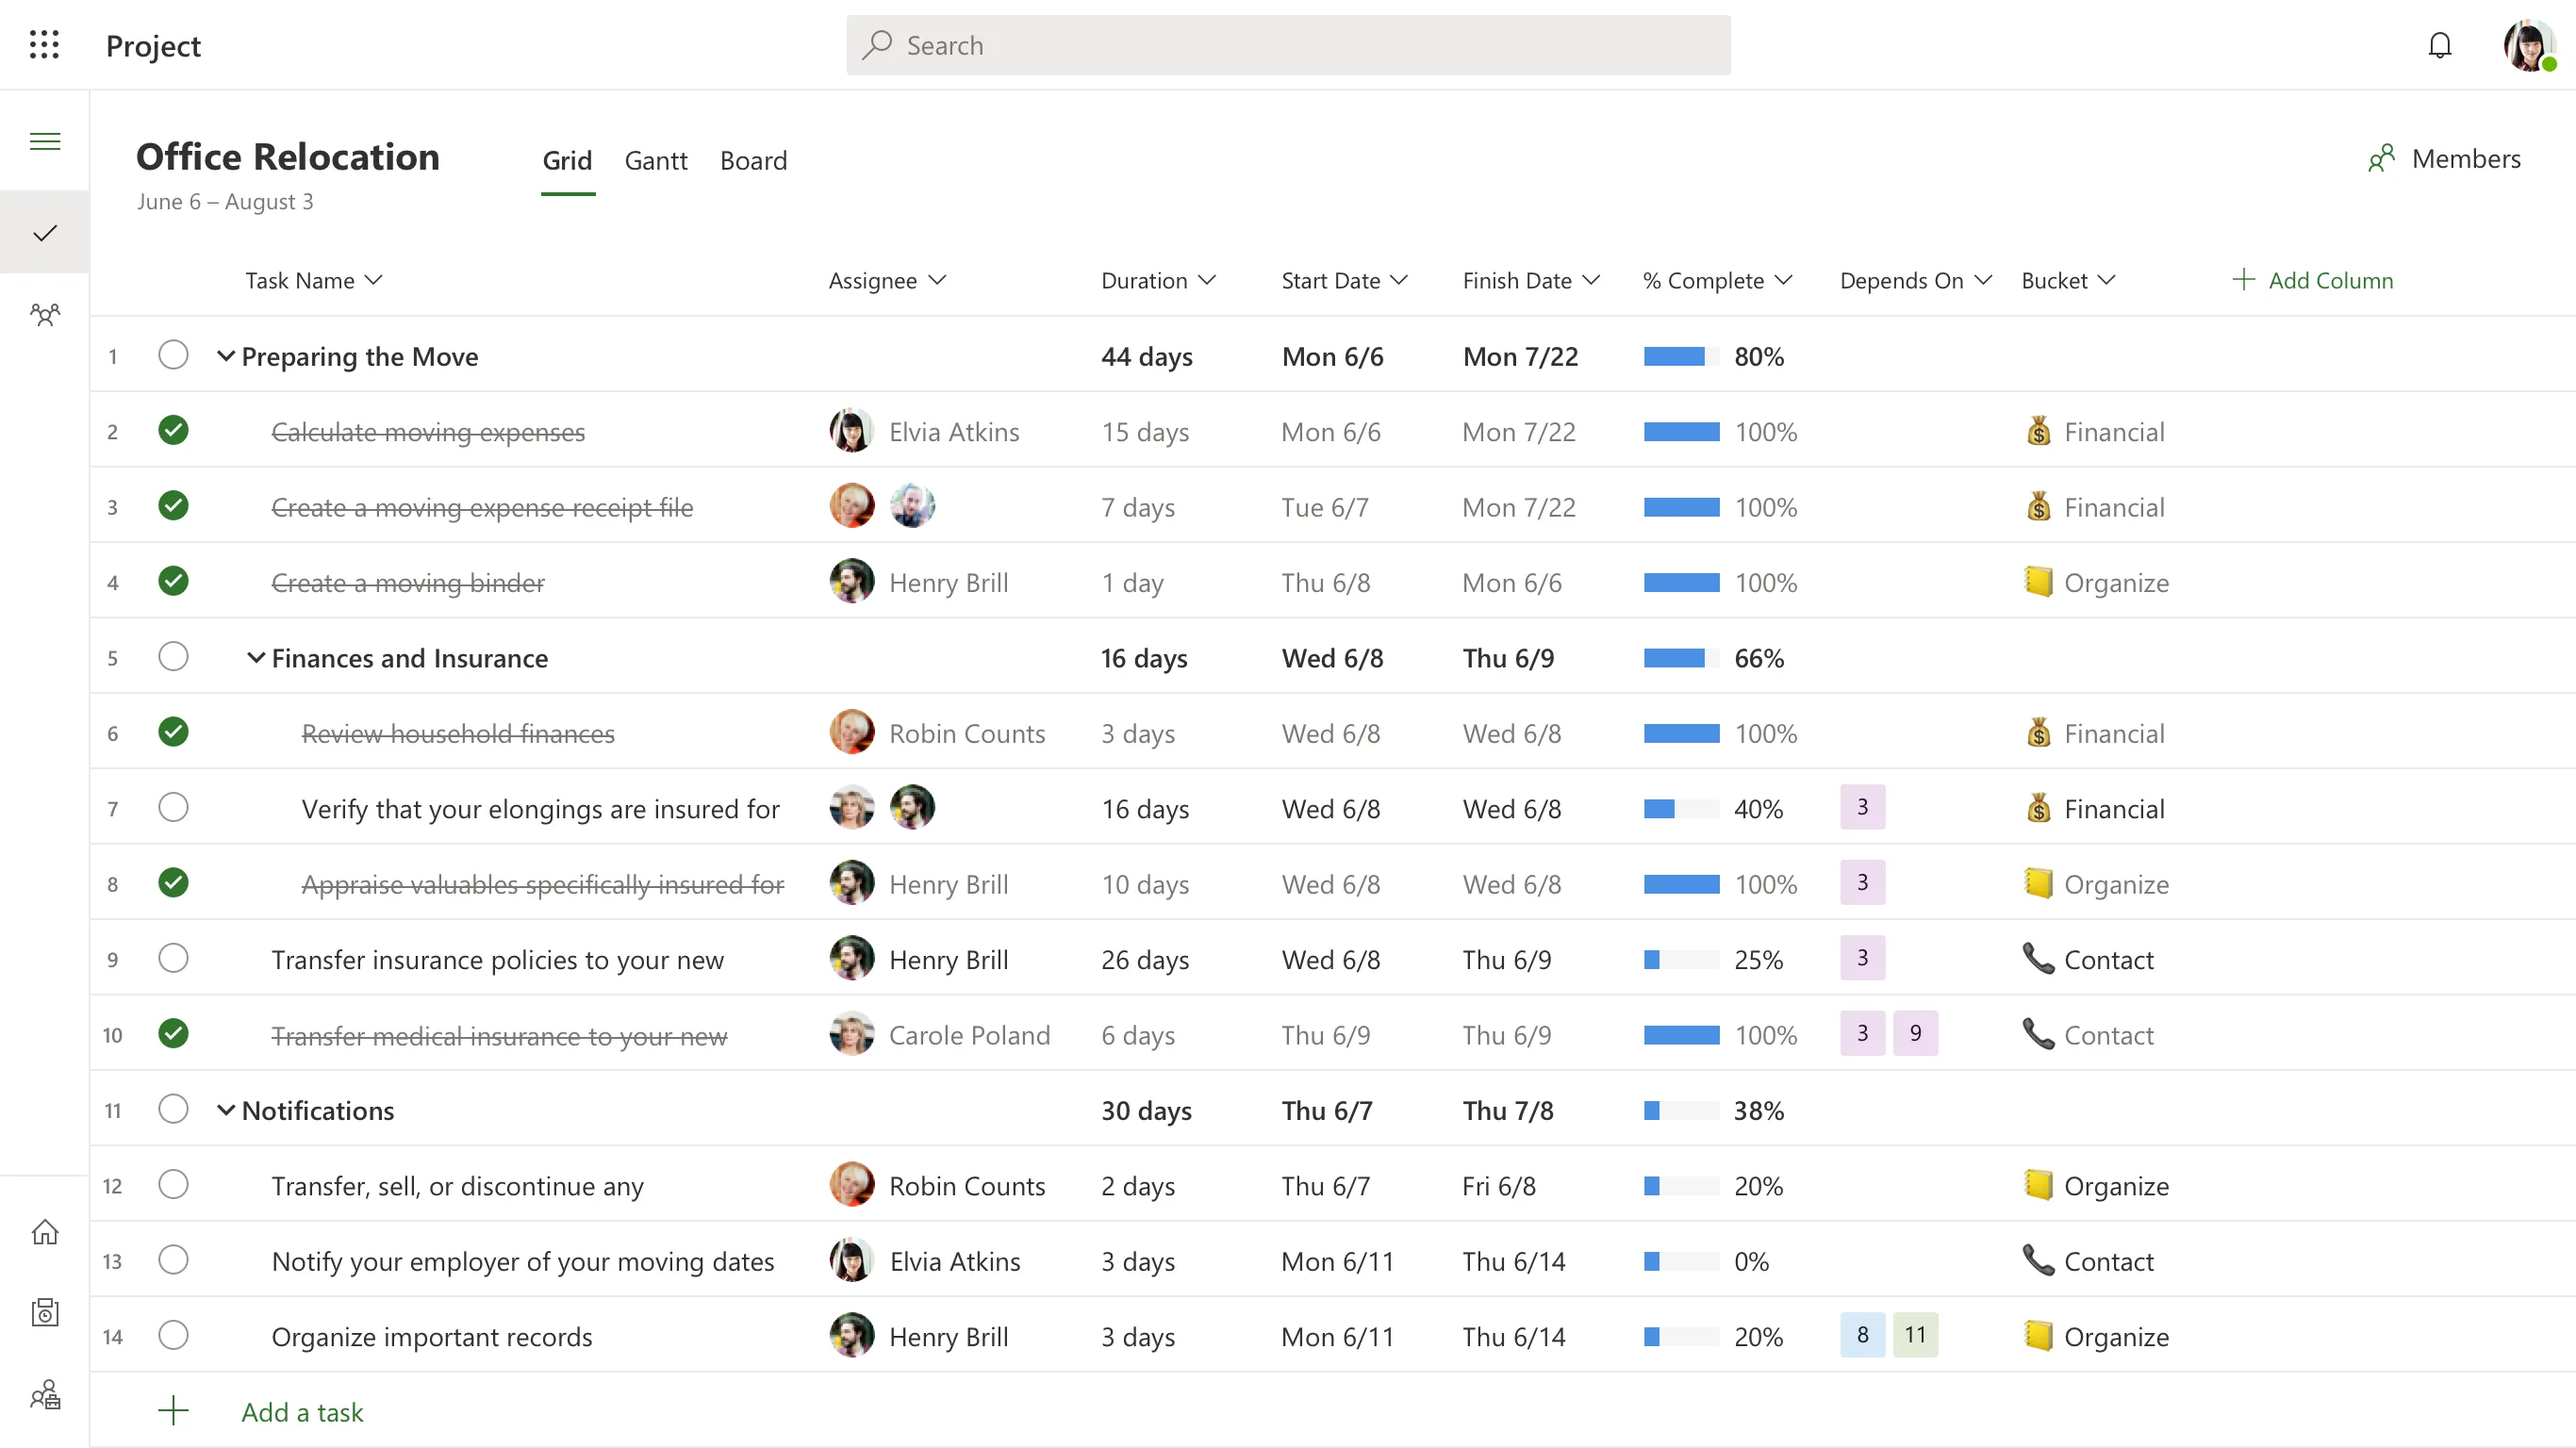The width and height of the screenshot is (2576, 1448).
Task: Click the Organize note icon on row 14
Action: click(2038, 1335)
